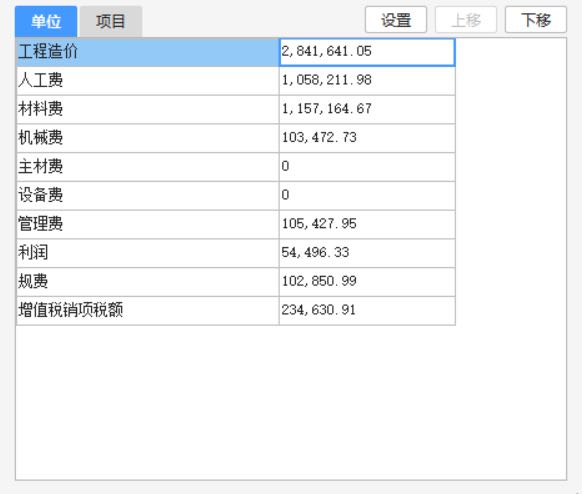The height and width of the screenshot is (494, 582).
Task: Click the 1,157,164.67 value cell
Action: click(x=367, y=109)
